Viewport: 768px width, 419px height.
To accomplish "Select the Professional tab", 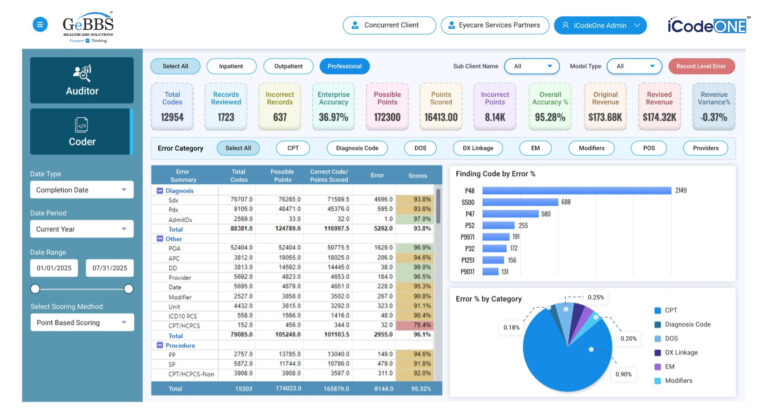I will pos(345,66).
